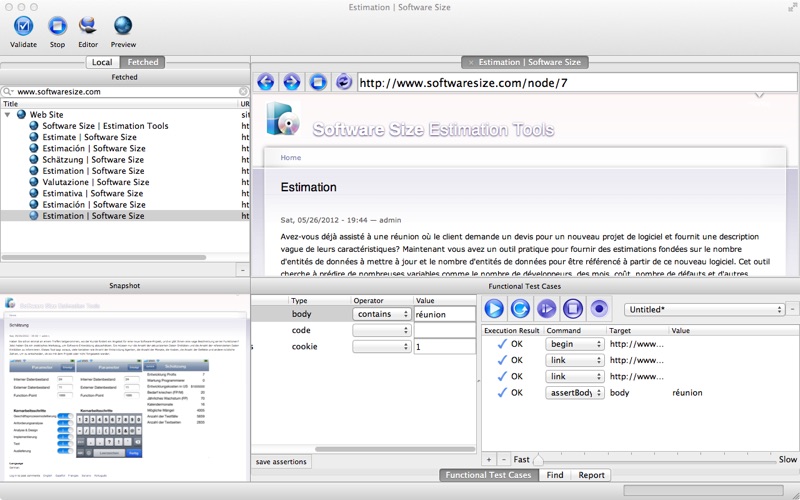
Task: Stop test case execution with square button
Action: pos(573,309)
